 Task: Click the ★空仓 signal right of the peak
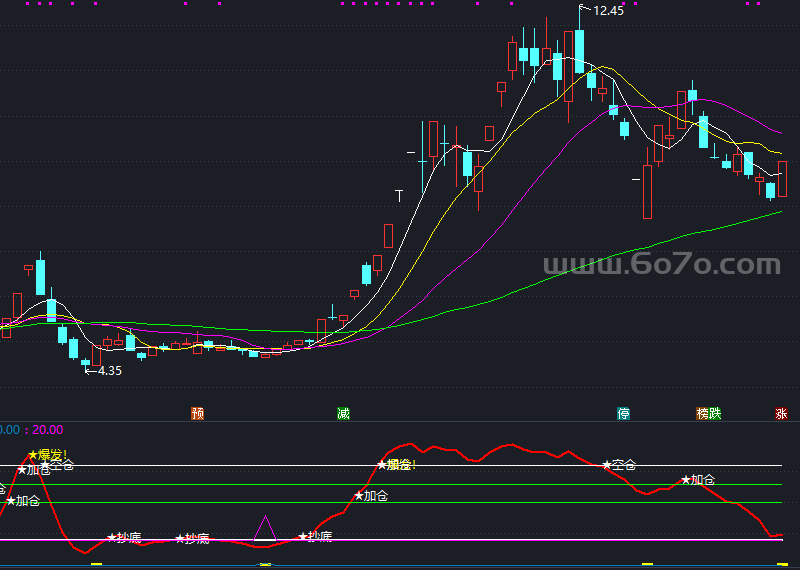point(619,465)
